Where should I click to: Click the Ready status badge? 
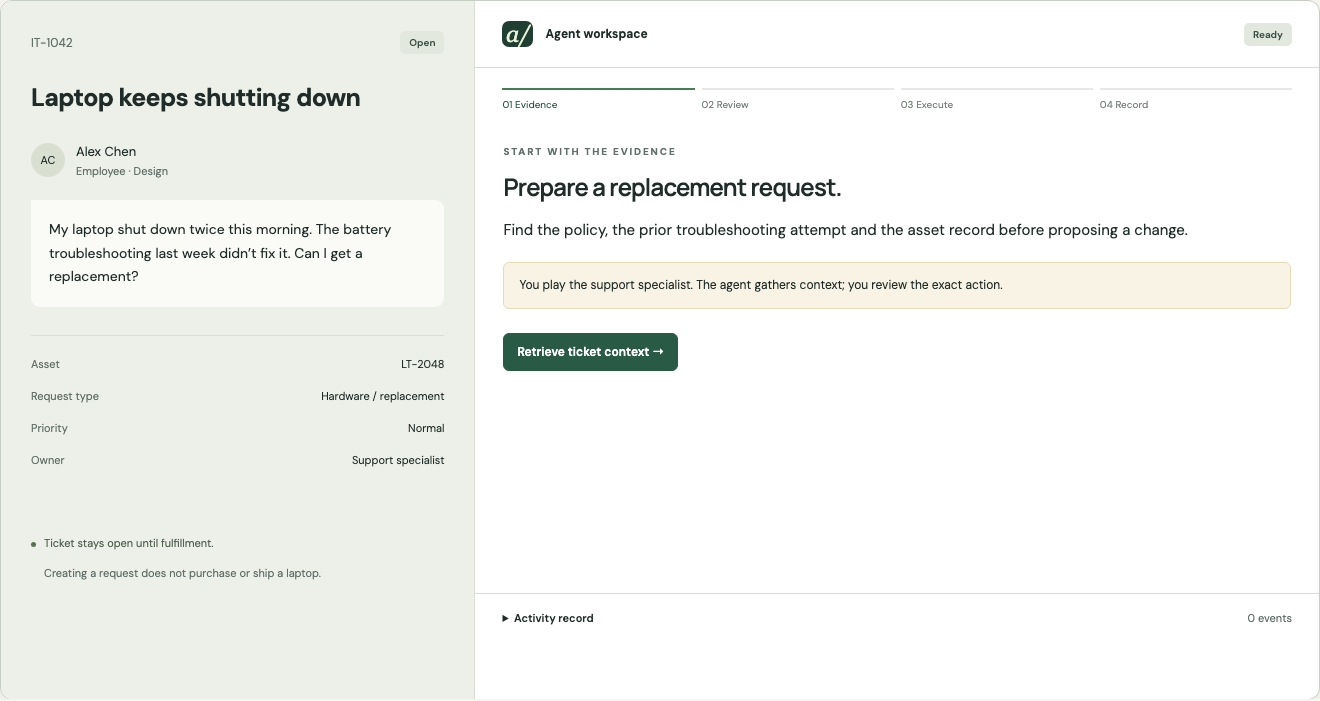coord(1267,35)
